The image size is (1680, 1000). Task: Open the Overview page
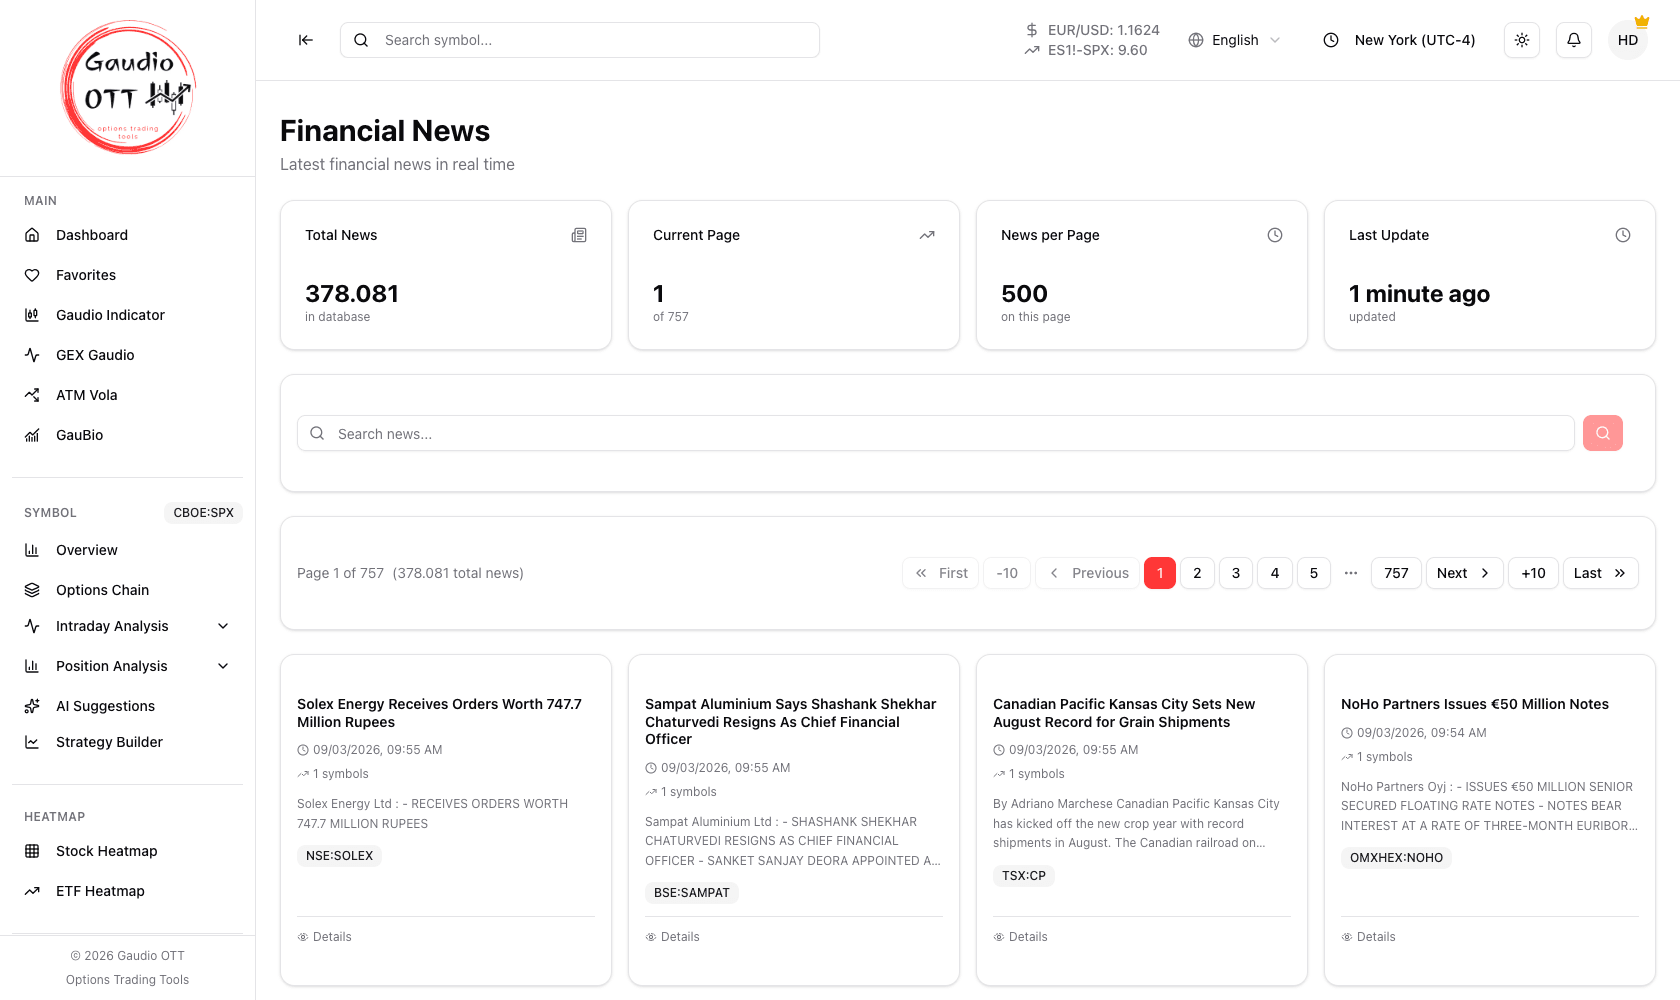[x=128, y=550]
